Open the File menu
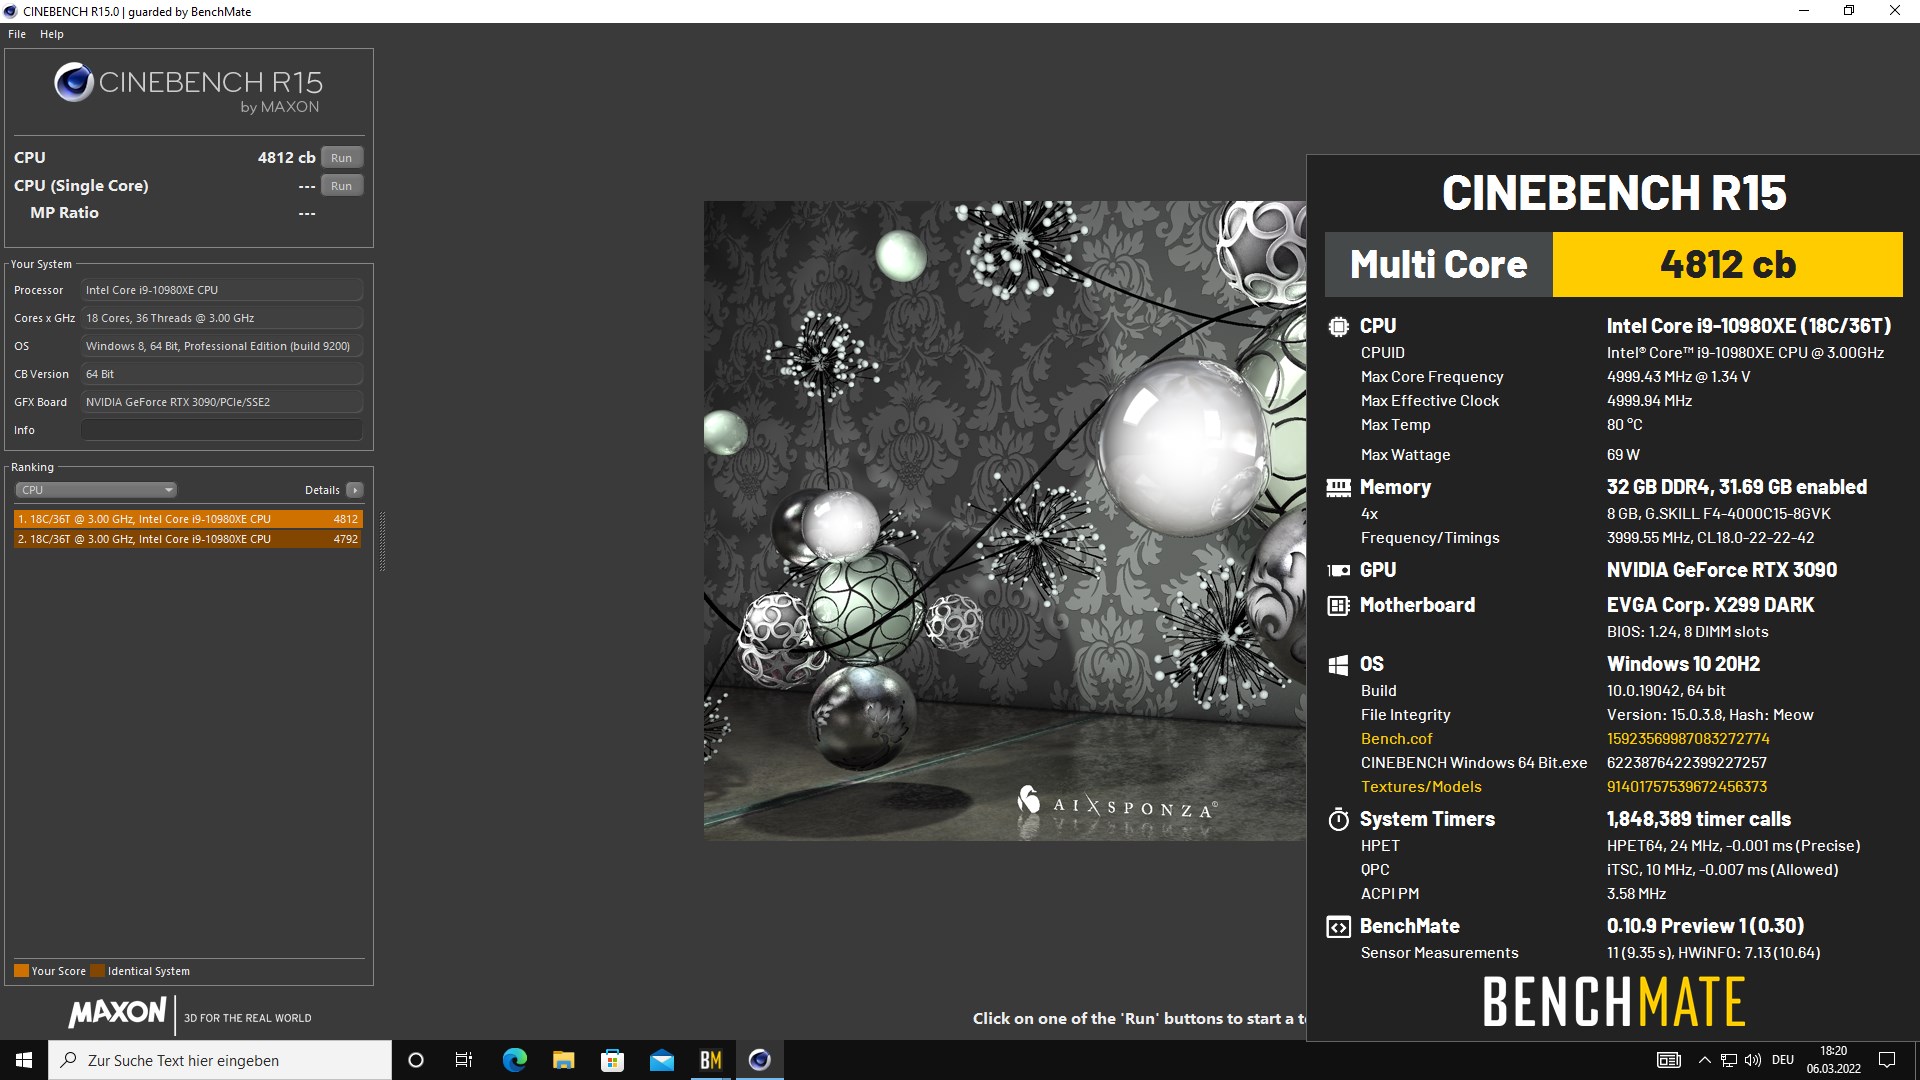1920x1080 pixels. [x=17, y=34]
